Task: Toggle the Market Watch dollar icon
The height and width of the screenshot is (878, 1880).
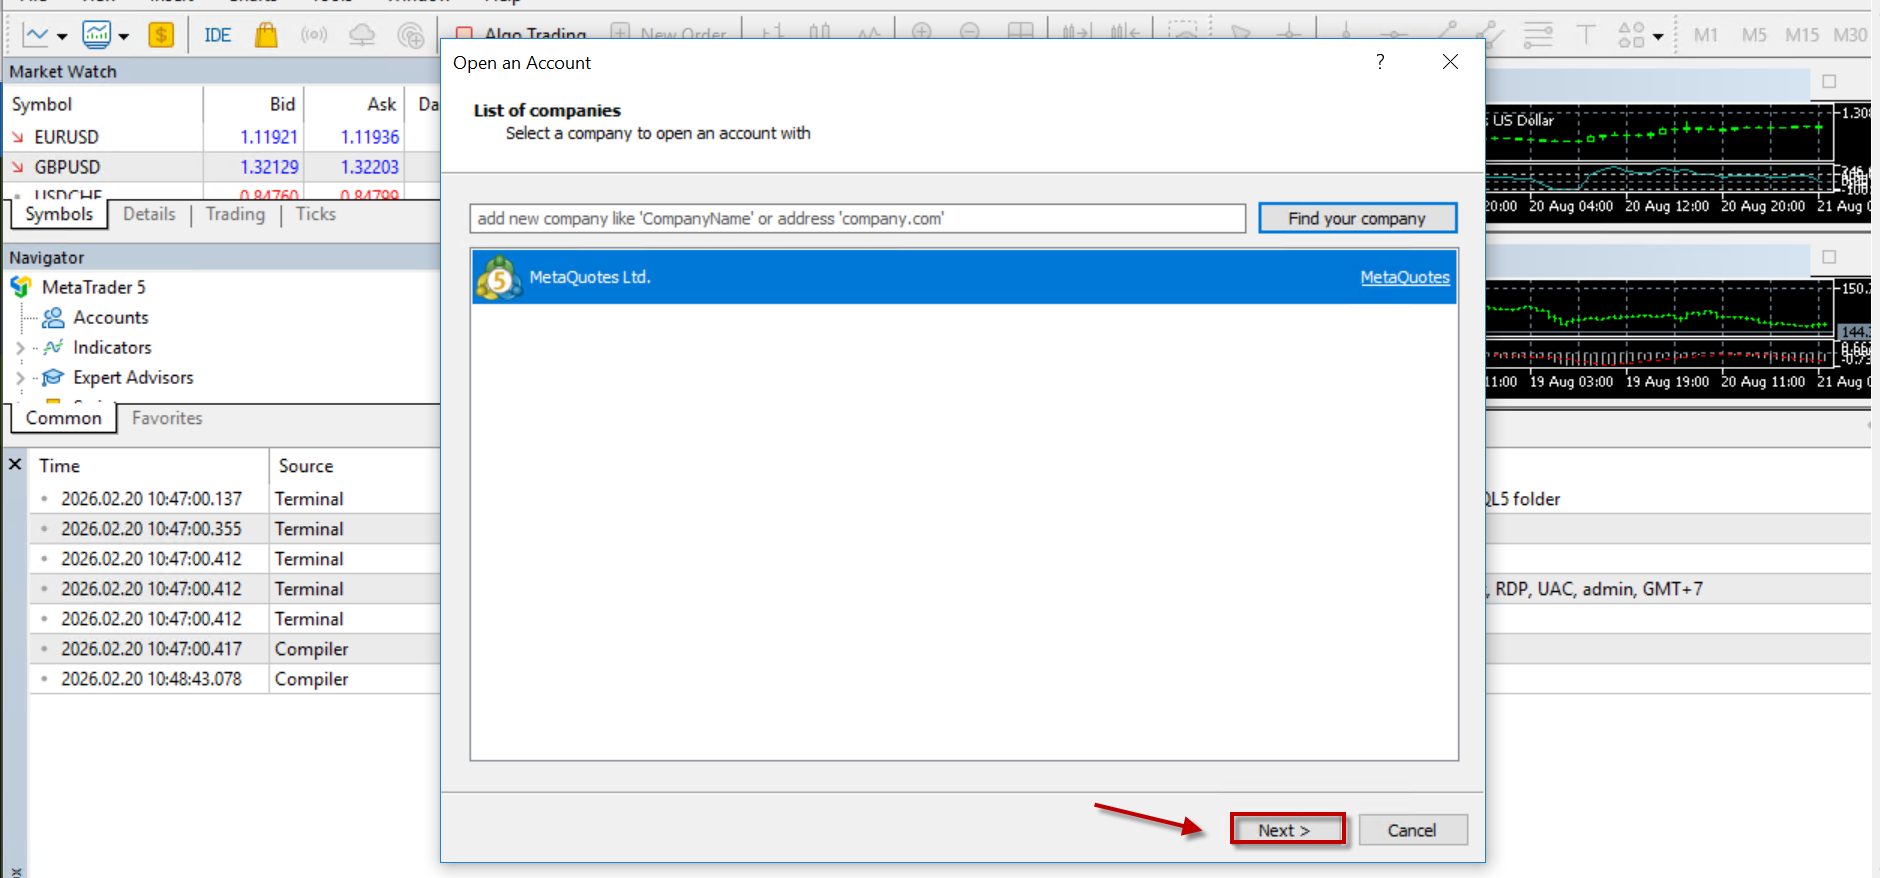Action: pyautogui.click(x=160, y=35)
